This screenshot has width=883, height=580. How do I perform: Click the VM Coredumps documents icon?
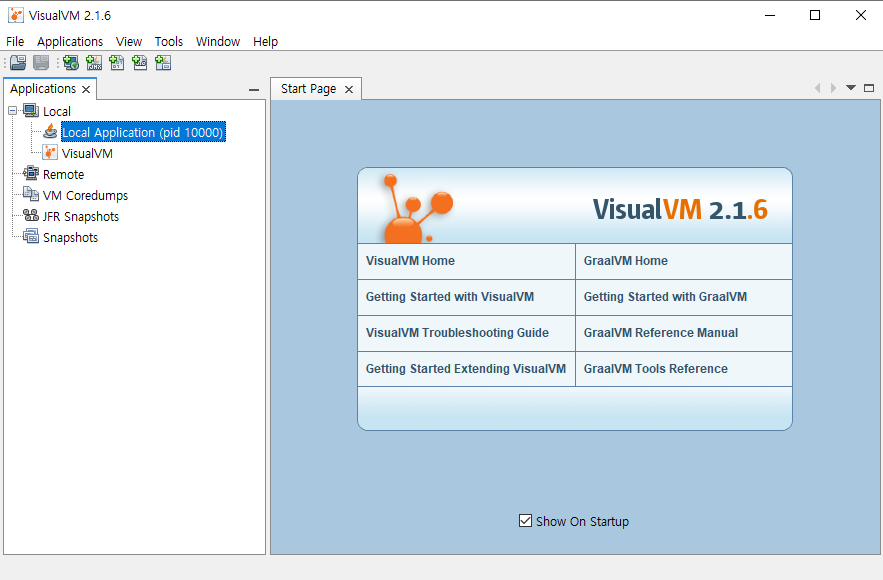point(31,195)
